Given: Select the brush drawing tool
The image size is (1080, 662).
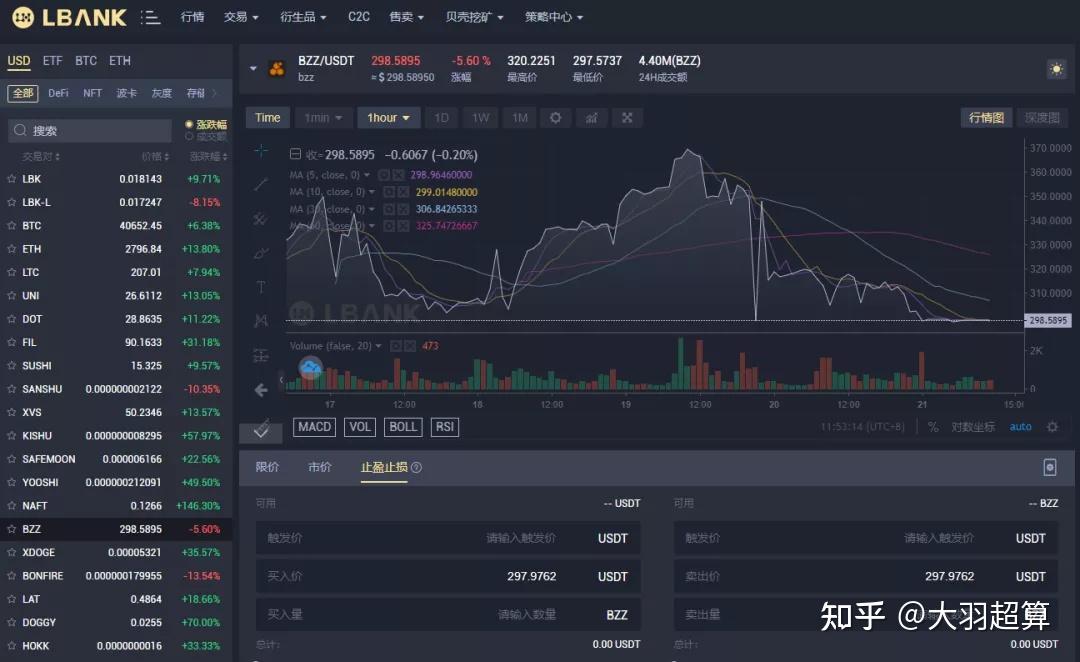Looking at the screenshot, I should coord(261,253).
